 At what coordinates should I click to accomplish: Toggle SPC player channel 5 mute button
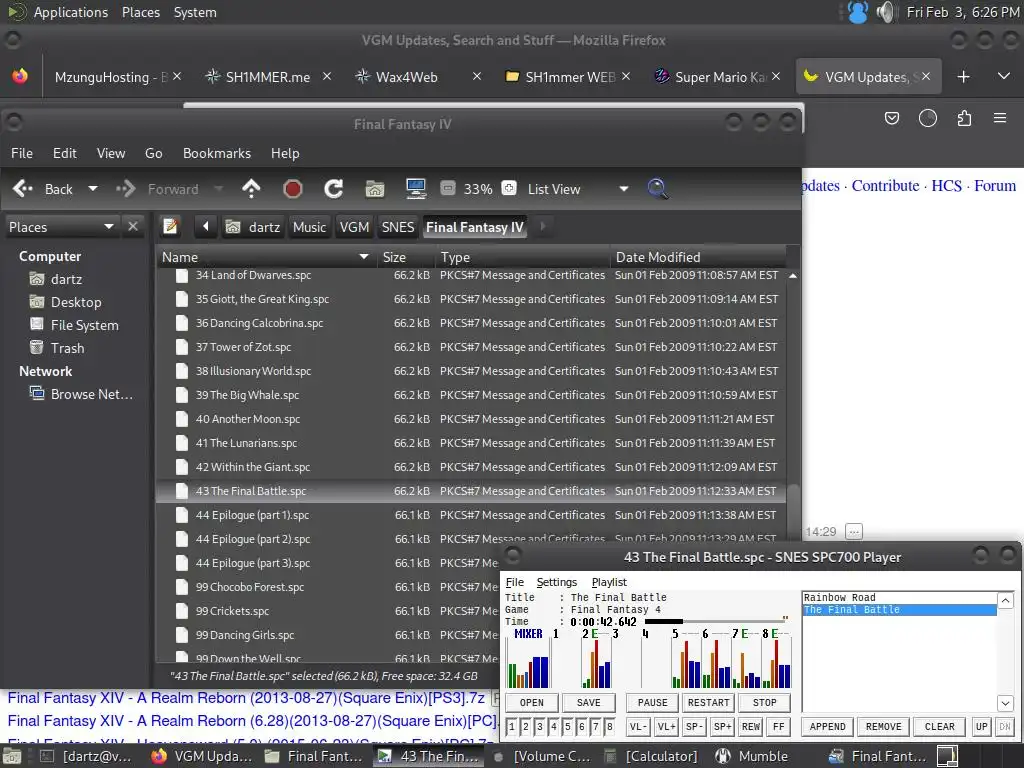click(x=568, y=726)
